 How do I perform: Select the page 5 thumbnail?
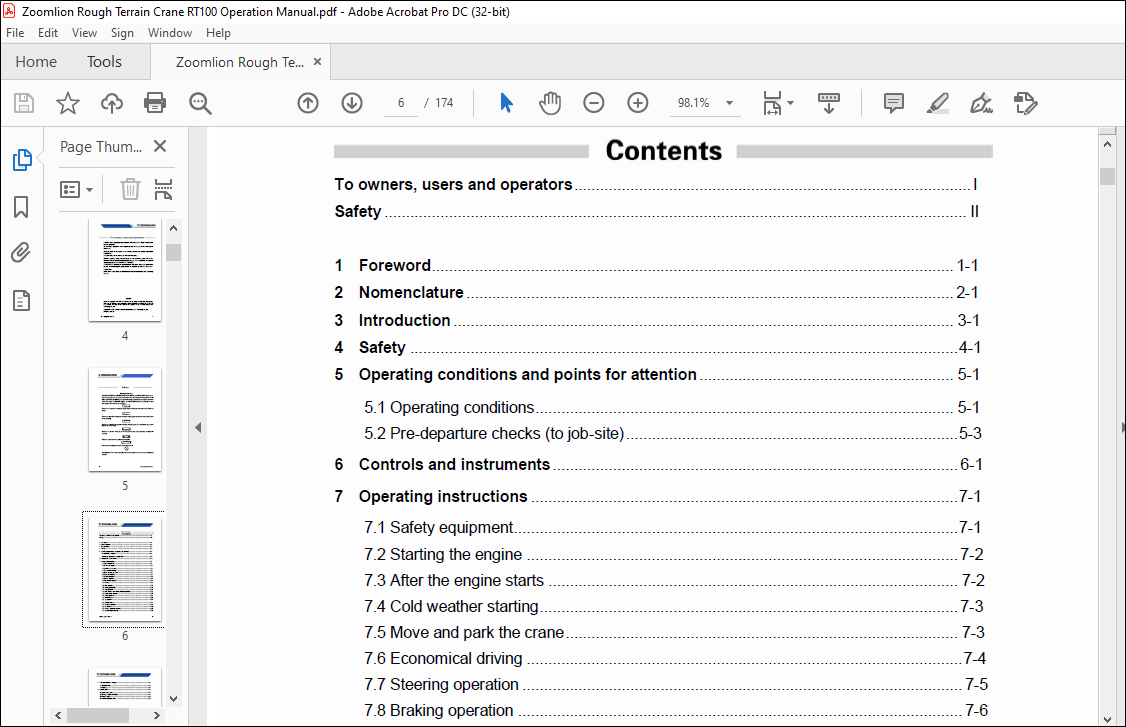coord(125,419)
